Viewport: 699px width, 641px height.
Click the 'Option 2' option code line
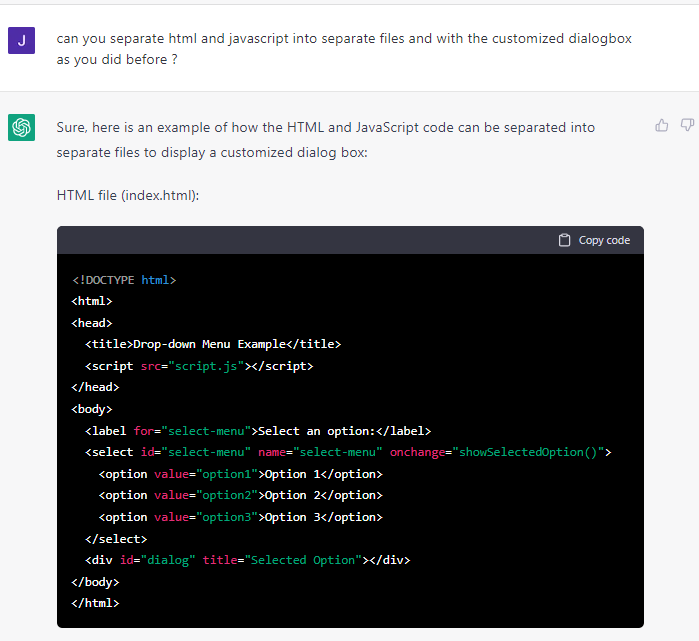[x=241, y=495]
